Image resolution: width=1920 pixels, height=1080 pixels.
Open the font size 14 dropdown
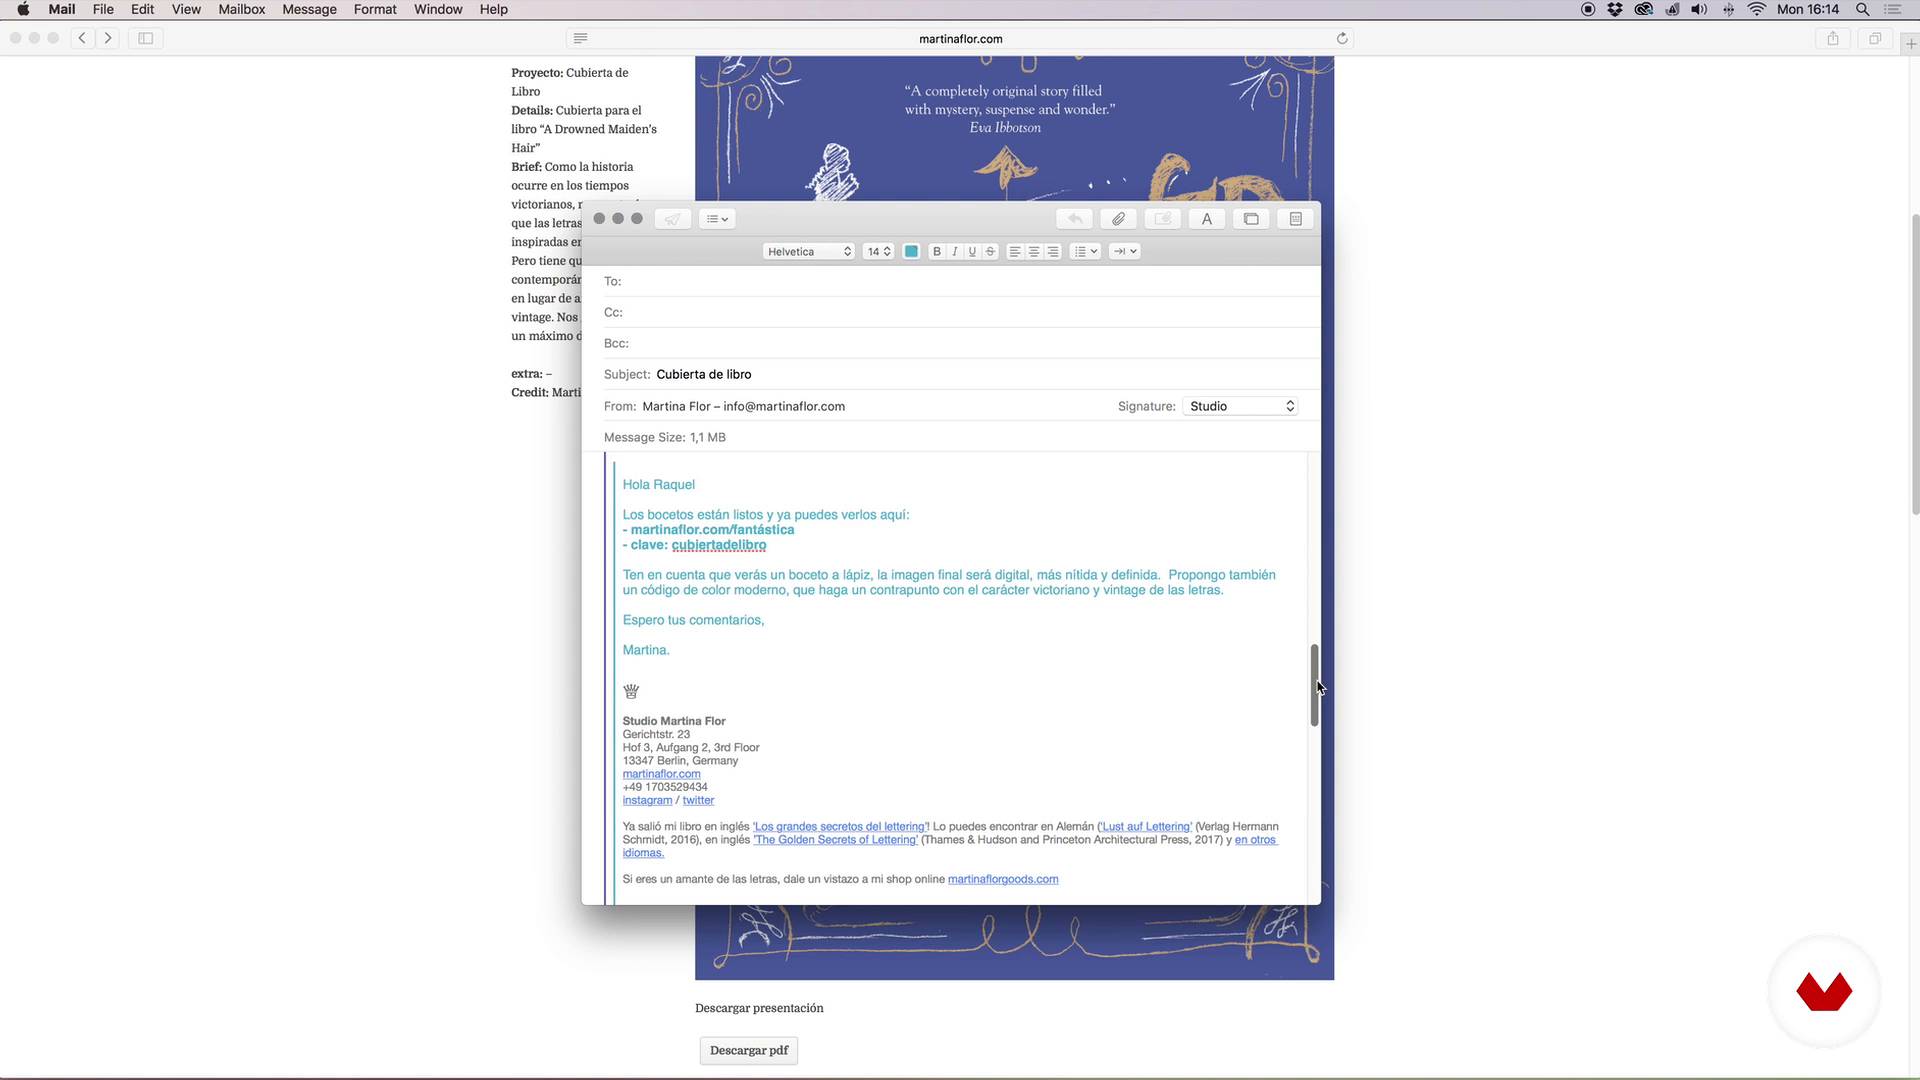[878, 252]
